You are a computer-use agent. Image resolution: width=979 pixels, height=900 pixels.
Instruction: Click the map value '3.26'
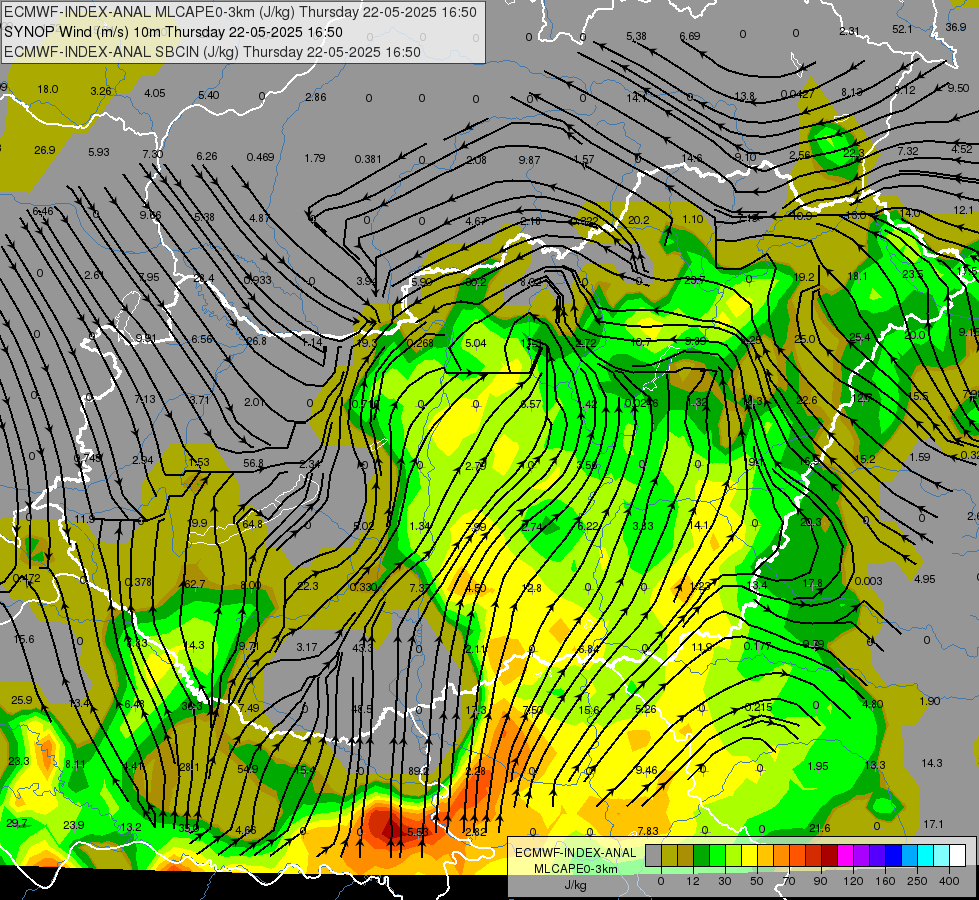click(x=101, y=91)
